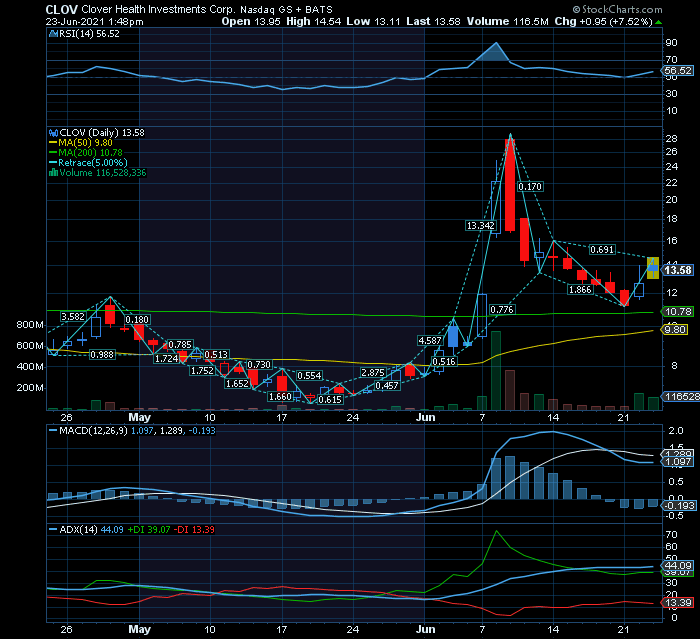Click the 0.730 retrace label
Screen dimensions: 700x639
pyautogui.click(x=259, y=365)
